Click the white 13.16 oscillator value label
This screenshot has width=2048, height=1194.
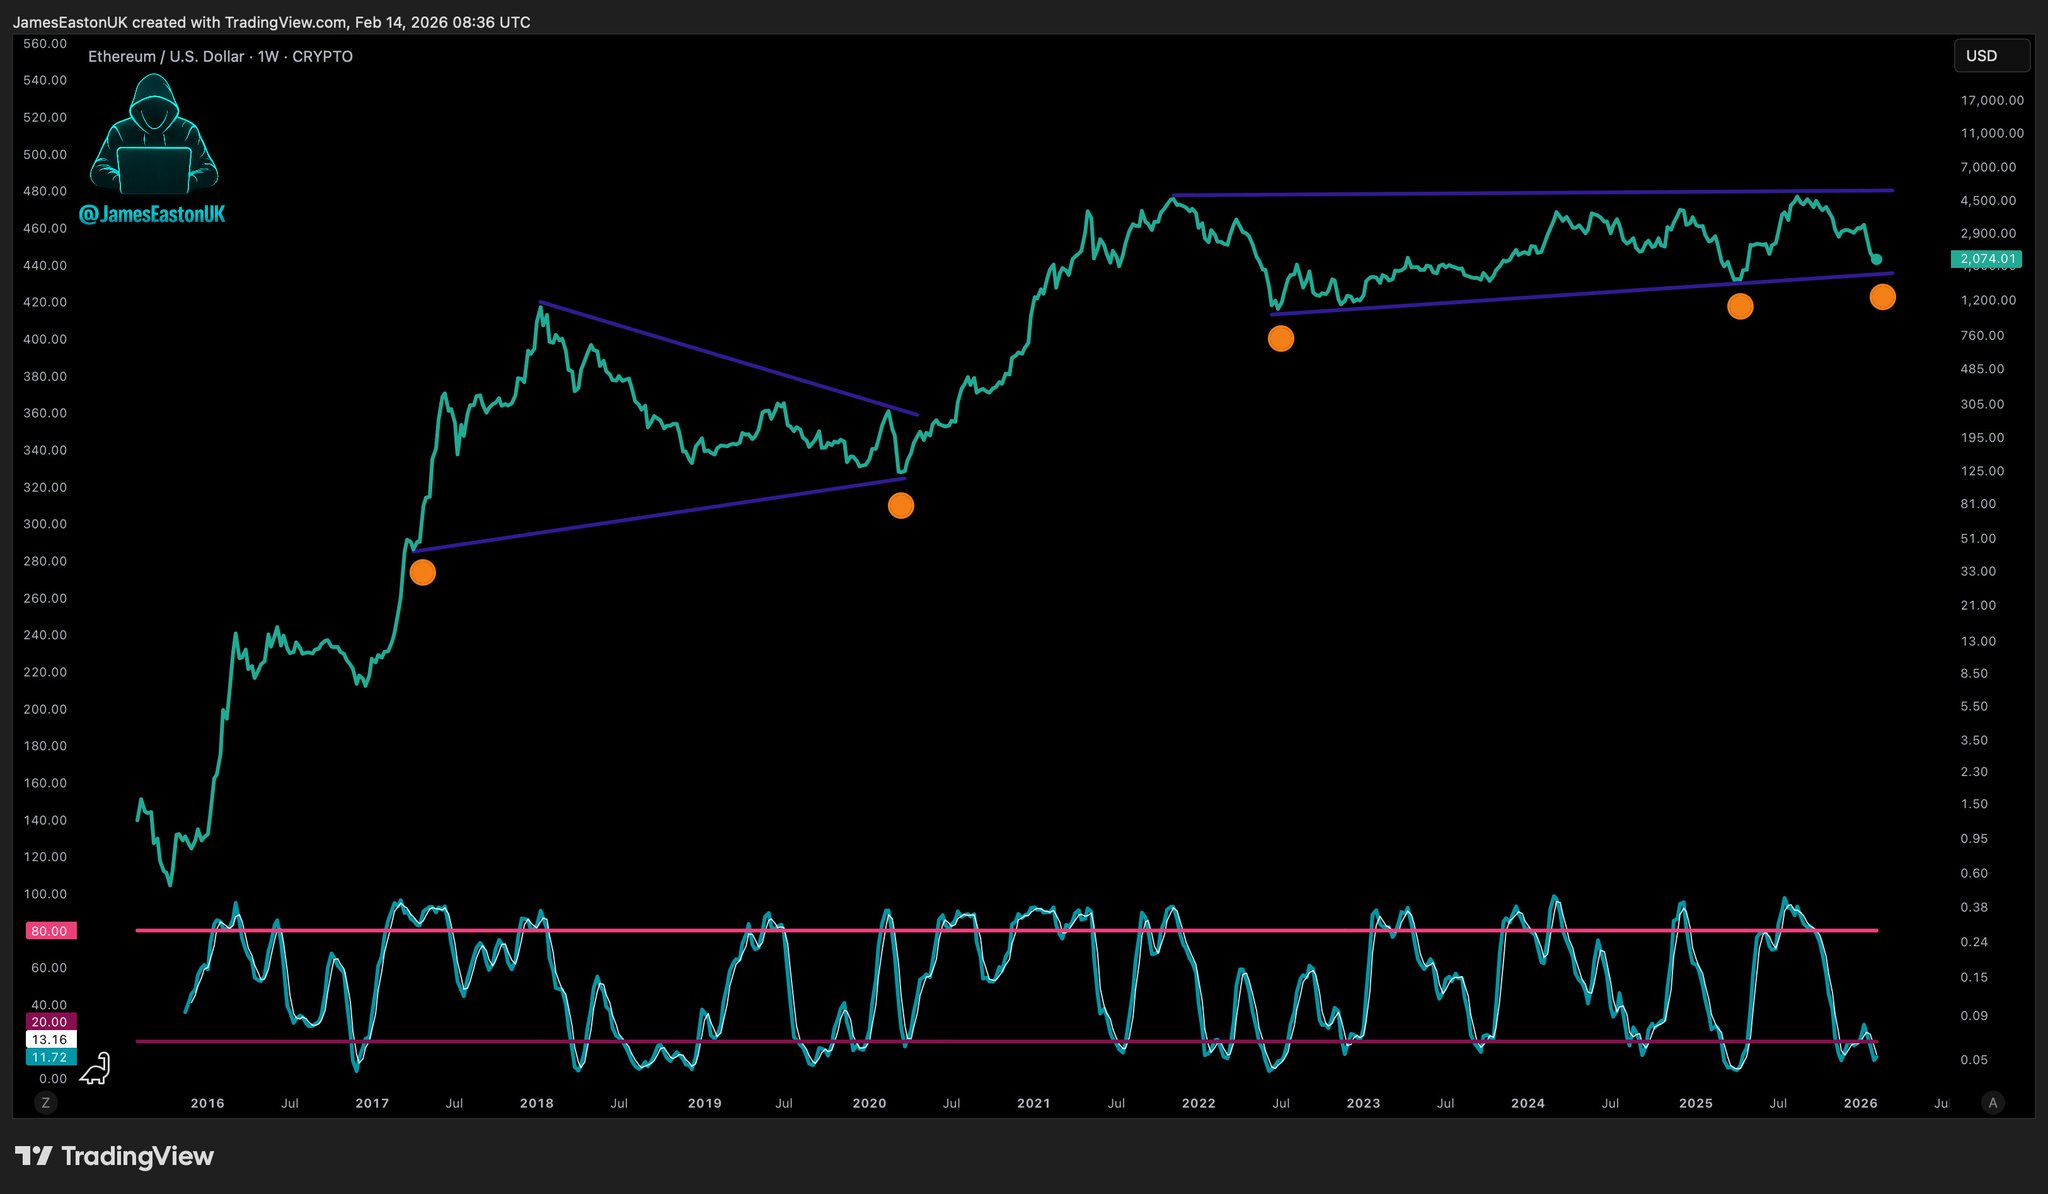(x=50, y=1040)
